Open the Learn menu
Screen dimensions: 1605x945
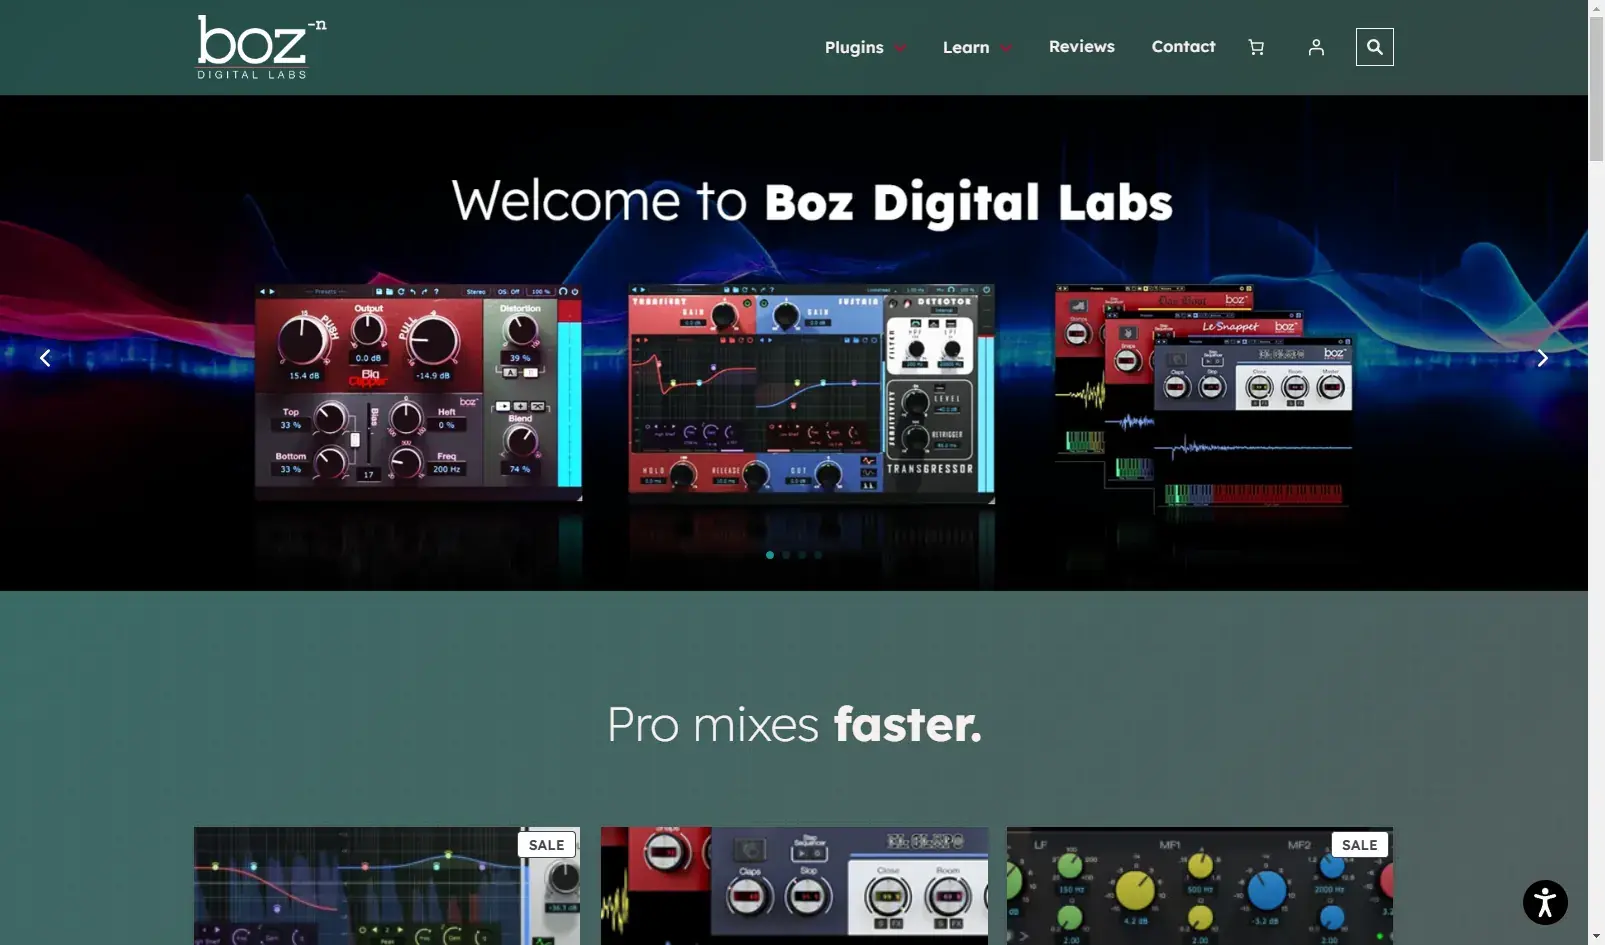pyautogui.click(x=966, y=47)
